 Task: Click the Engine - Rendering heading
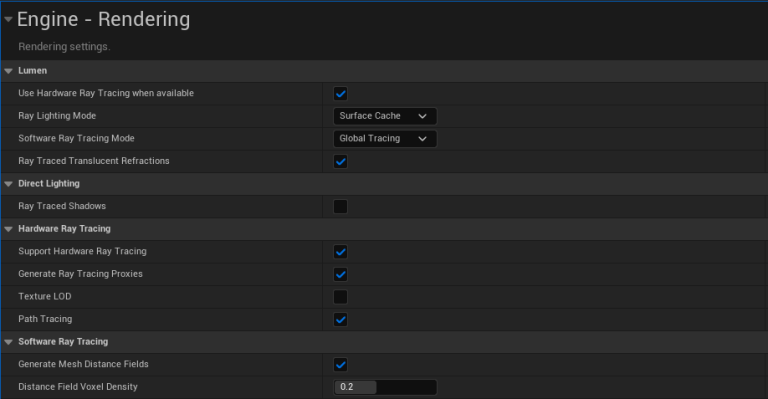(103, 20)
